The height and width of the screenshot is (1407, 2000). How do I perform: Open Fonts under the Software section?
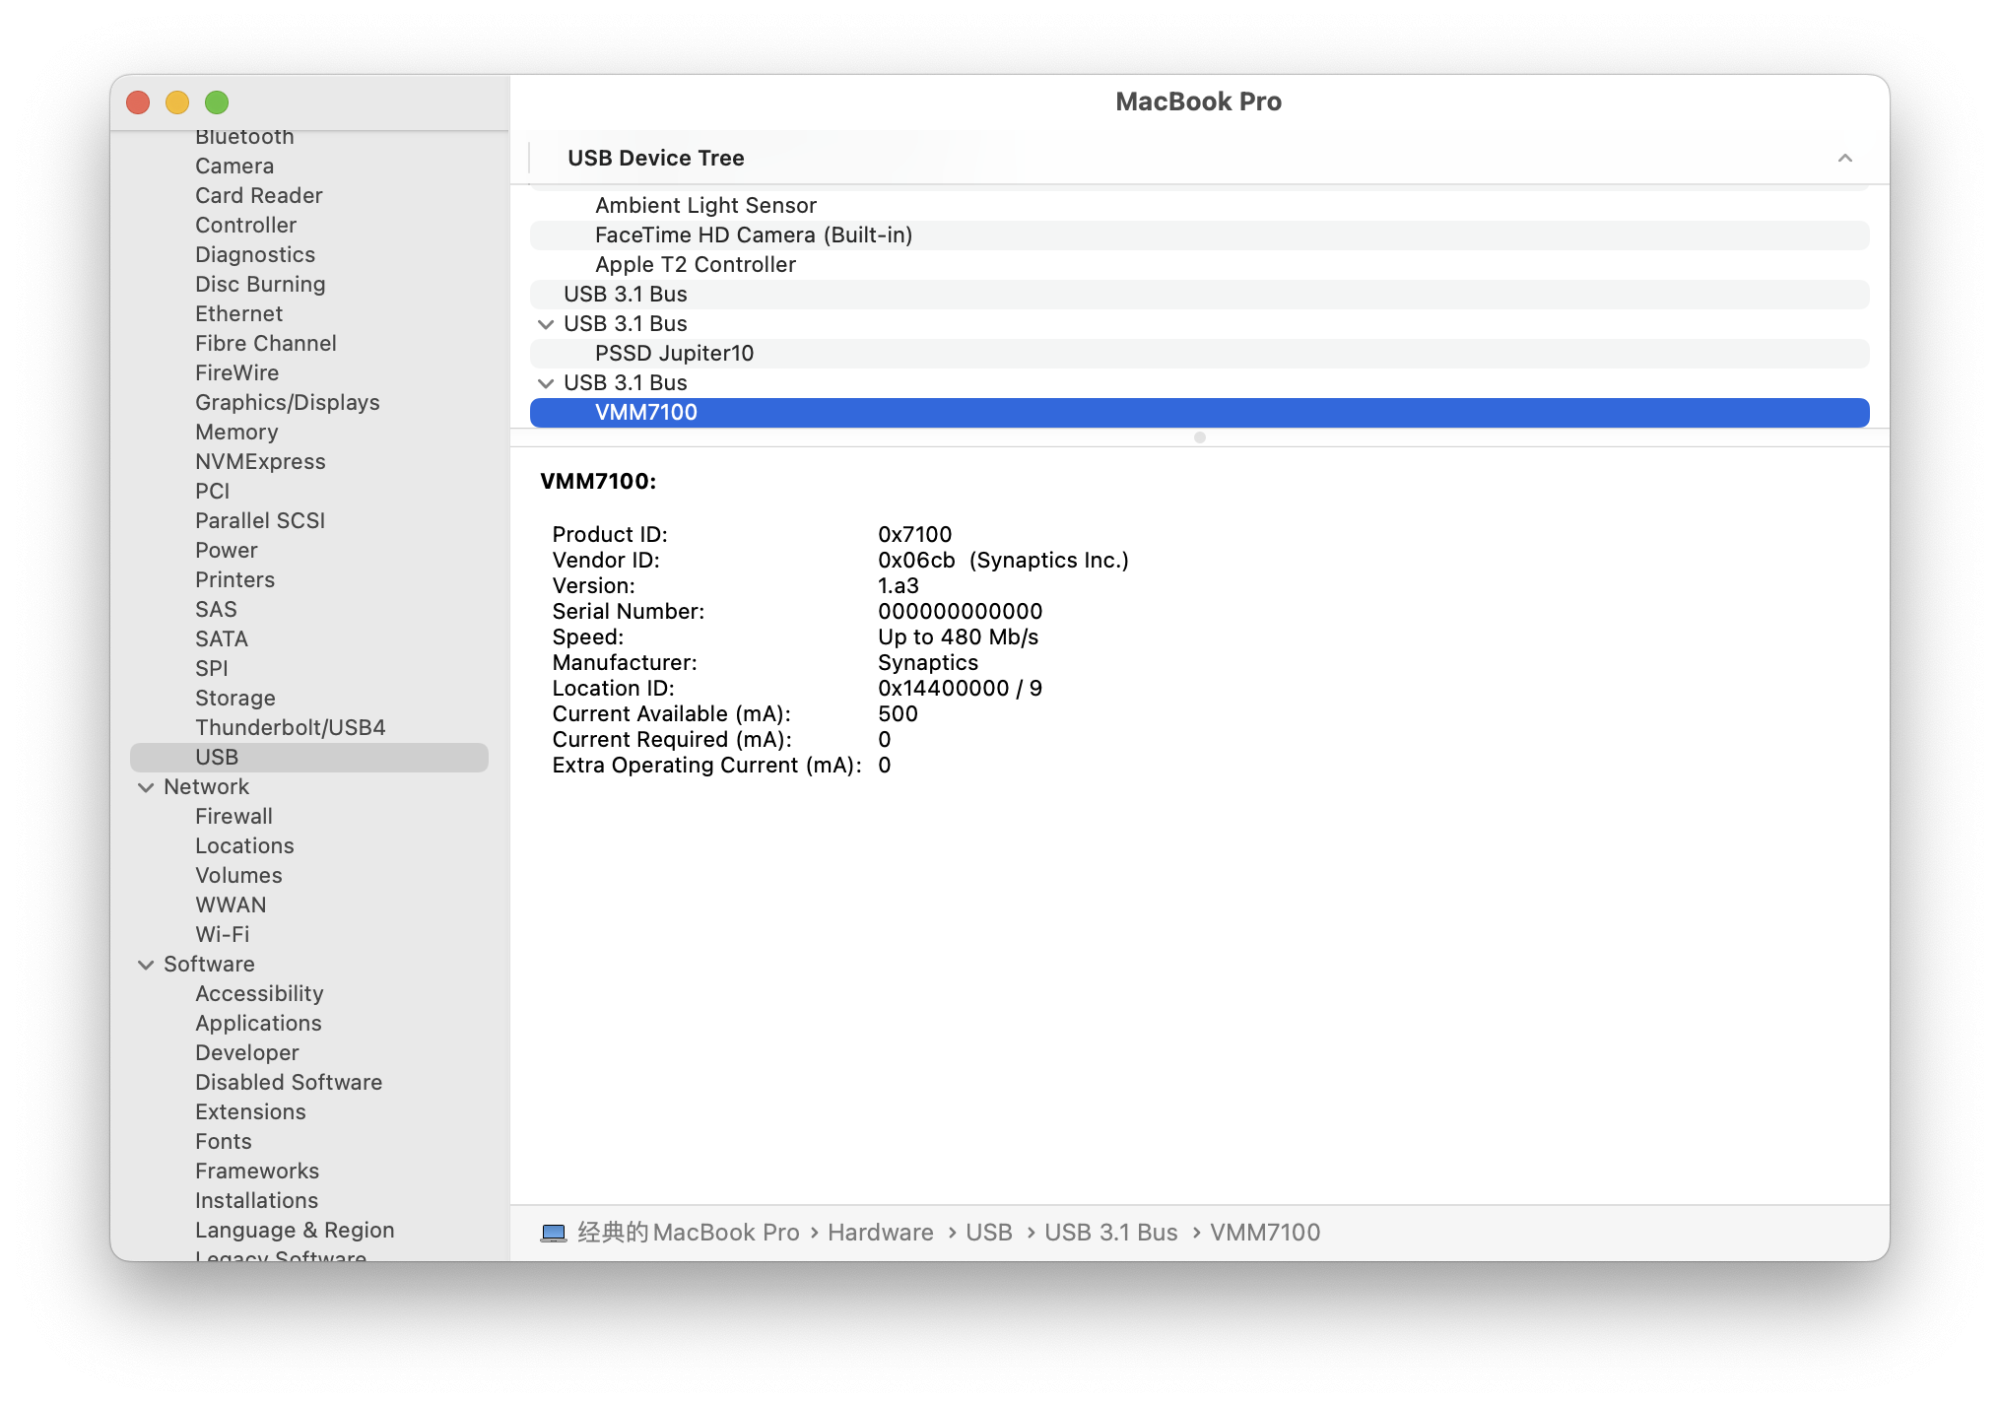(224, 1141)
